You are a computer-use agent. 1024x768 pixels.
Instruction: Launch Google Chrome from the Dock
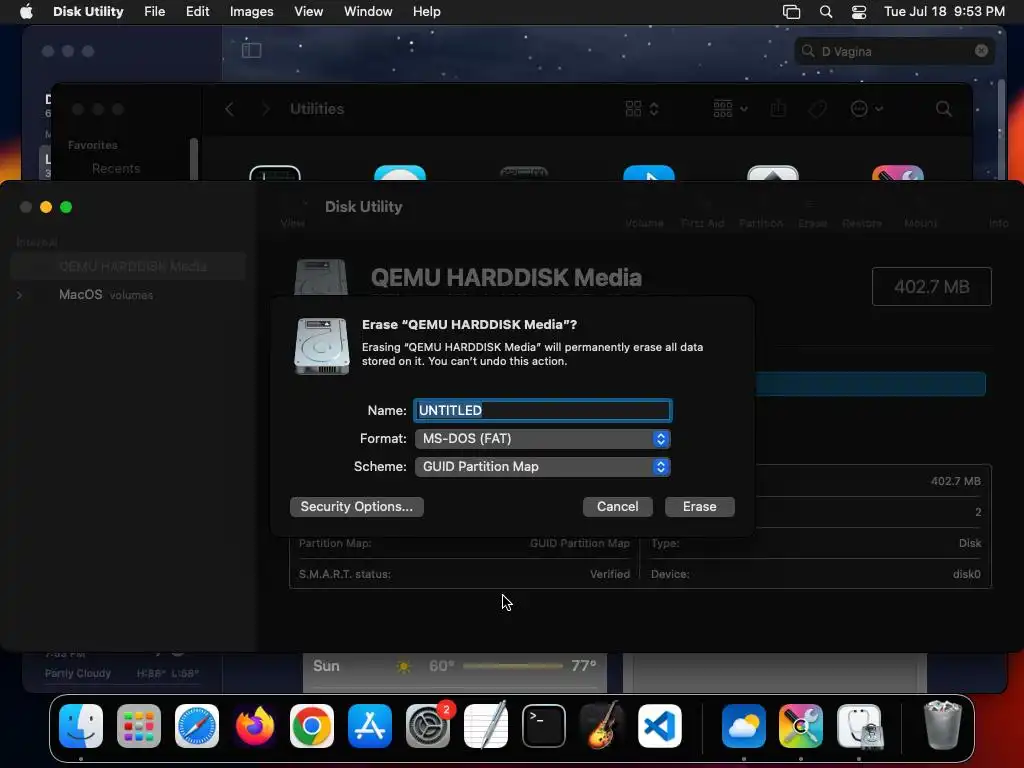coord(312,726)
